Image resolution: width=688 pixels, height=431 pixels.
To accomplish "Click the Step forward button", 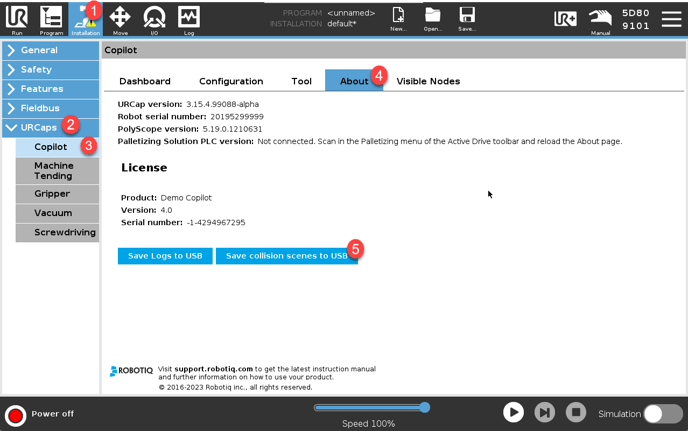I will pos(545,413).
